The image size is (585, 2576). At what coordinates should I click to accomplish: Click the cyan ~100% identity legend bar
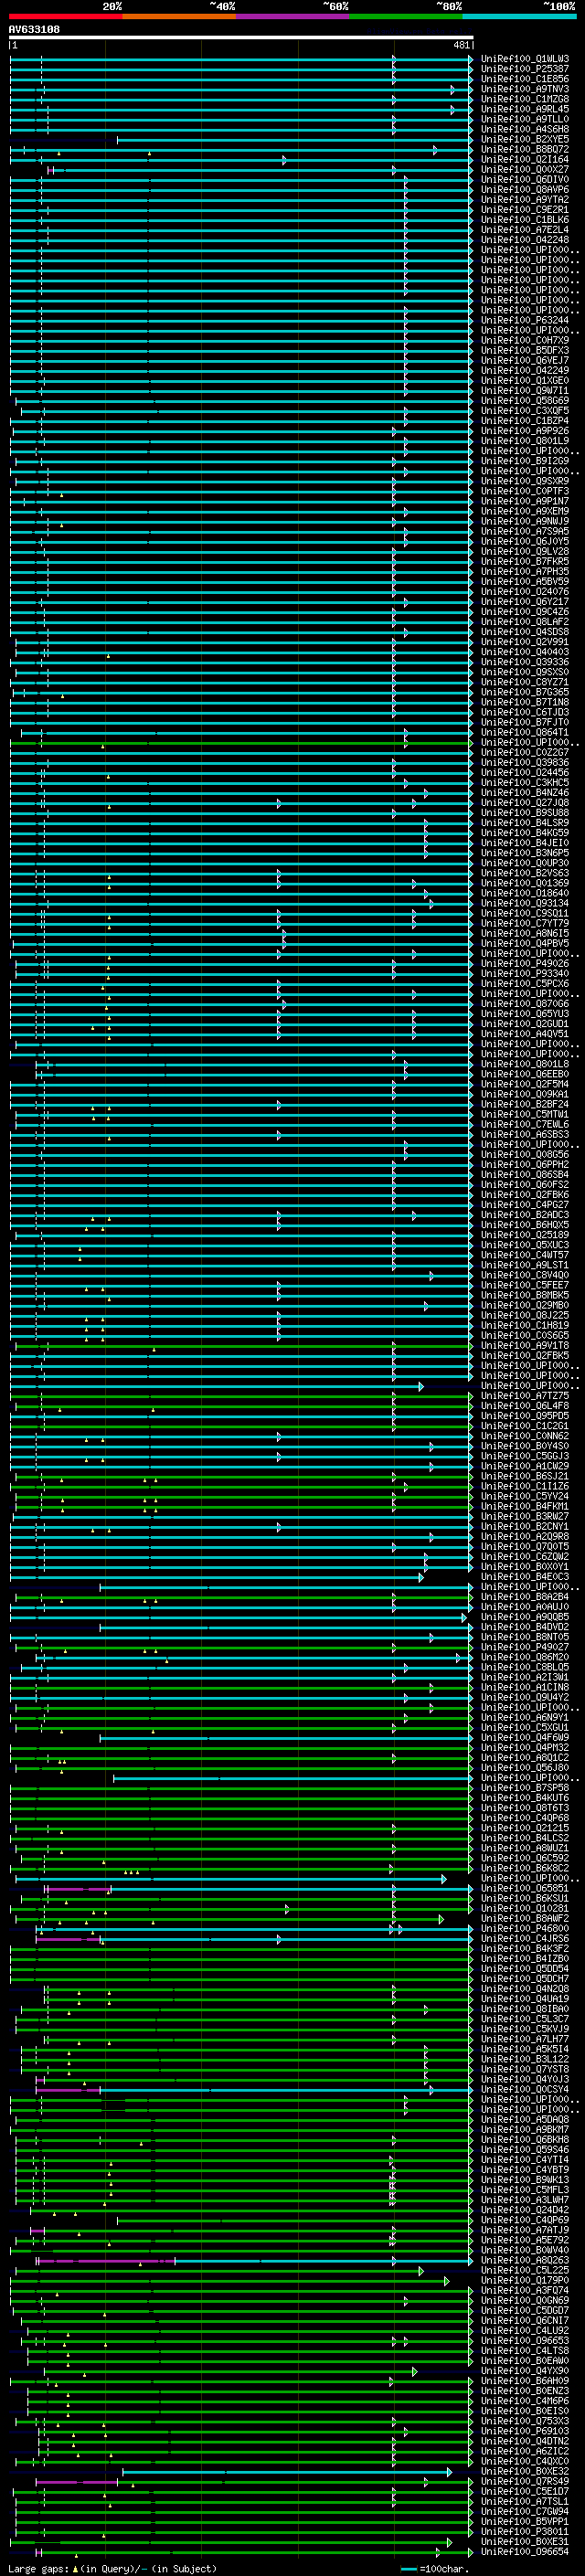(x=520, y=16)
